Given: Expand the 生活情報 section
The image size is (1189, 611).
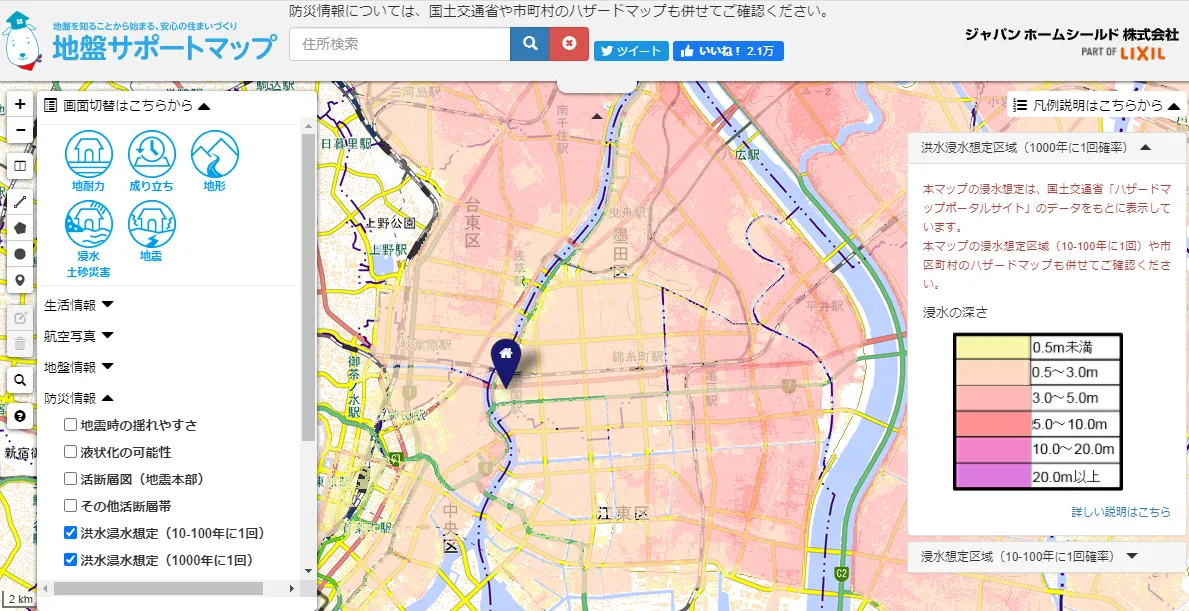Looking at the screenshot, I should click(x=80, y=305).
